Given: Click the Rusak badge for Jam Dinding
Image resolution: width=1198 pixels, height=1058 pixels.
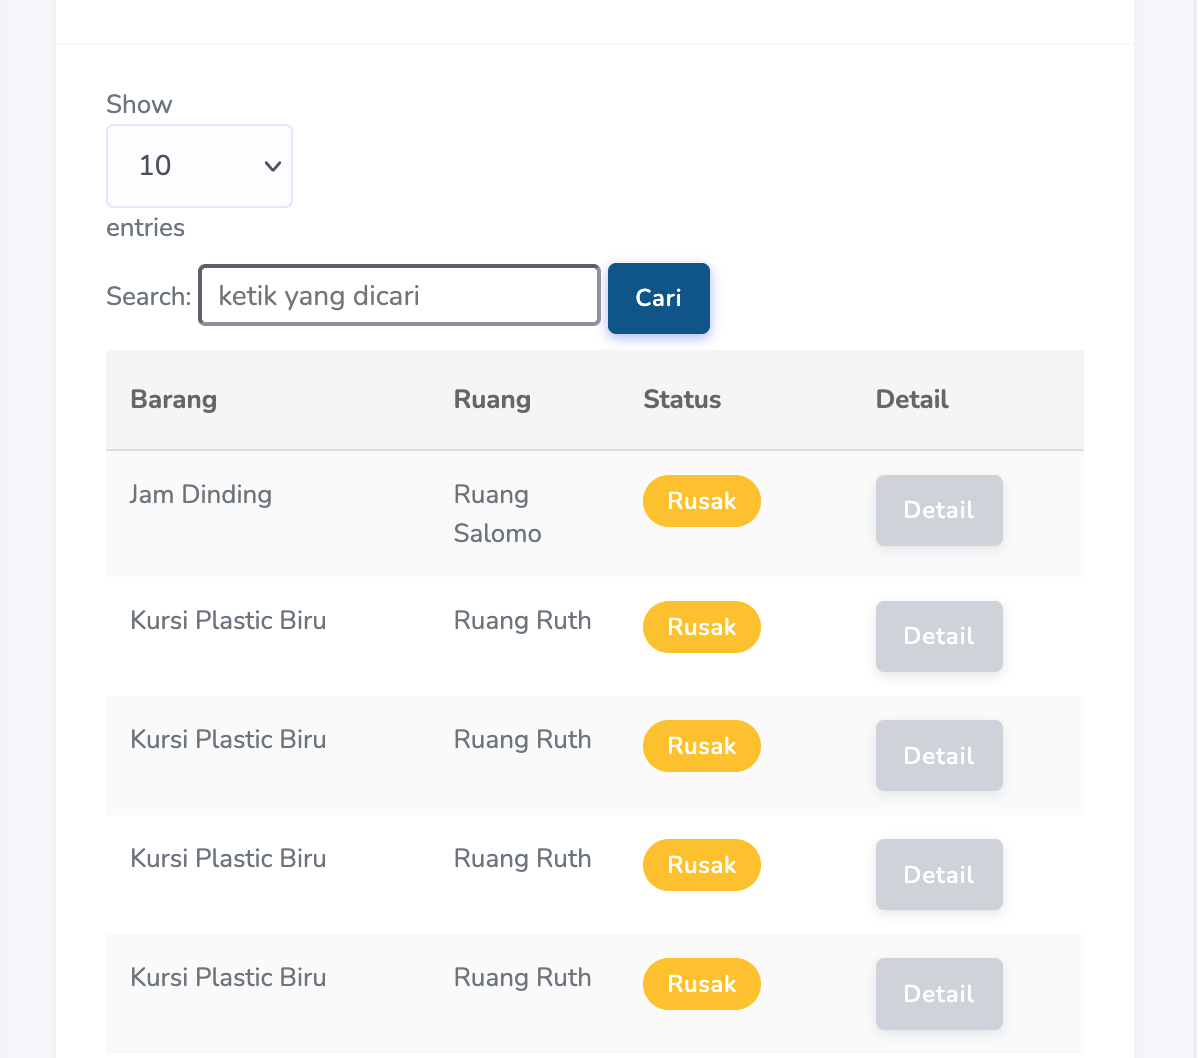Looking at the screenshot, I should tap(701, 501).
